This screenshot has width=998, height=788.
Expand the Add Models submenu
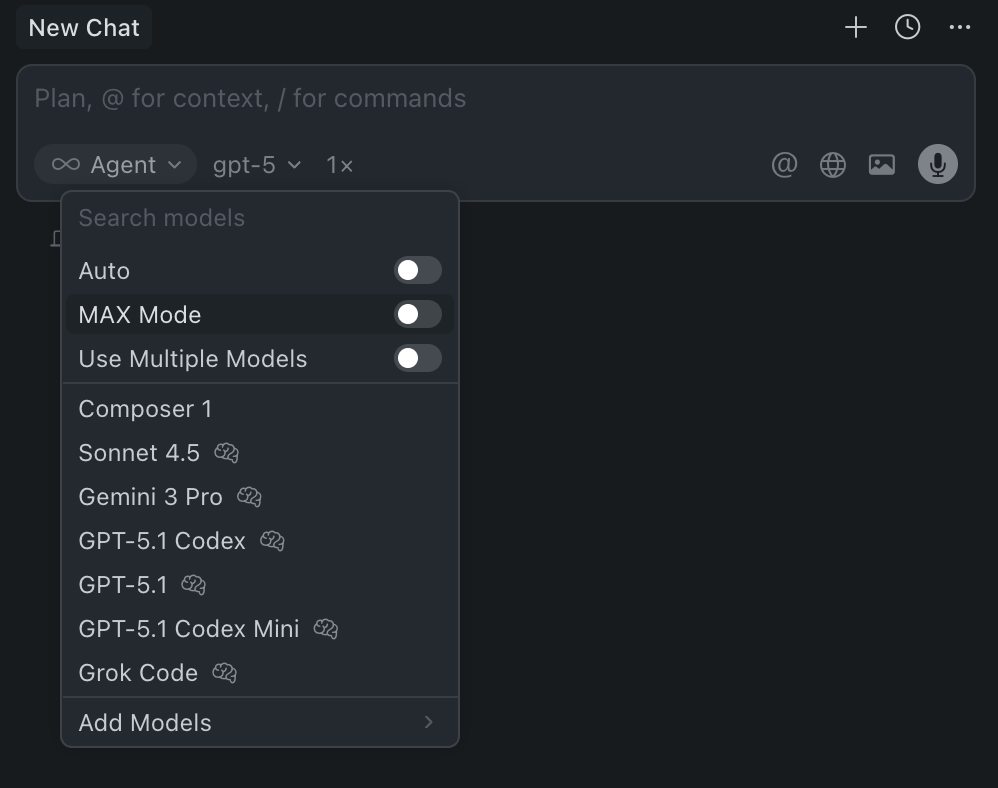259,723
